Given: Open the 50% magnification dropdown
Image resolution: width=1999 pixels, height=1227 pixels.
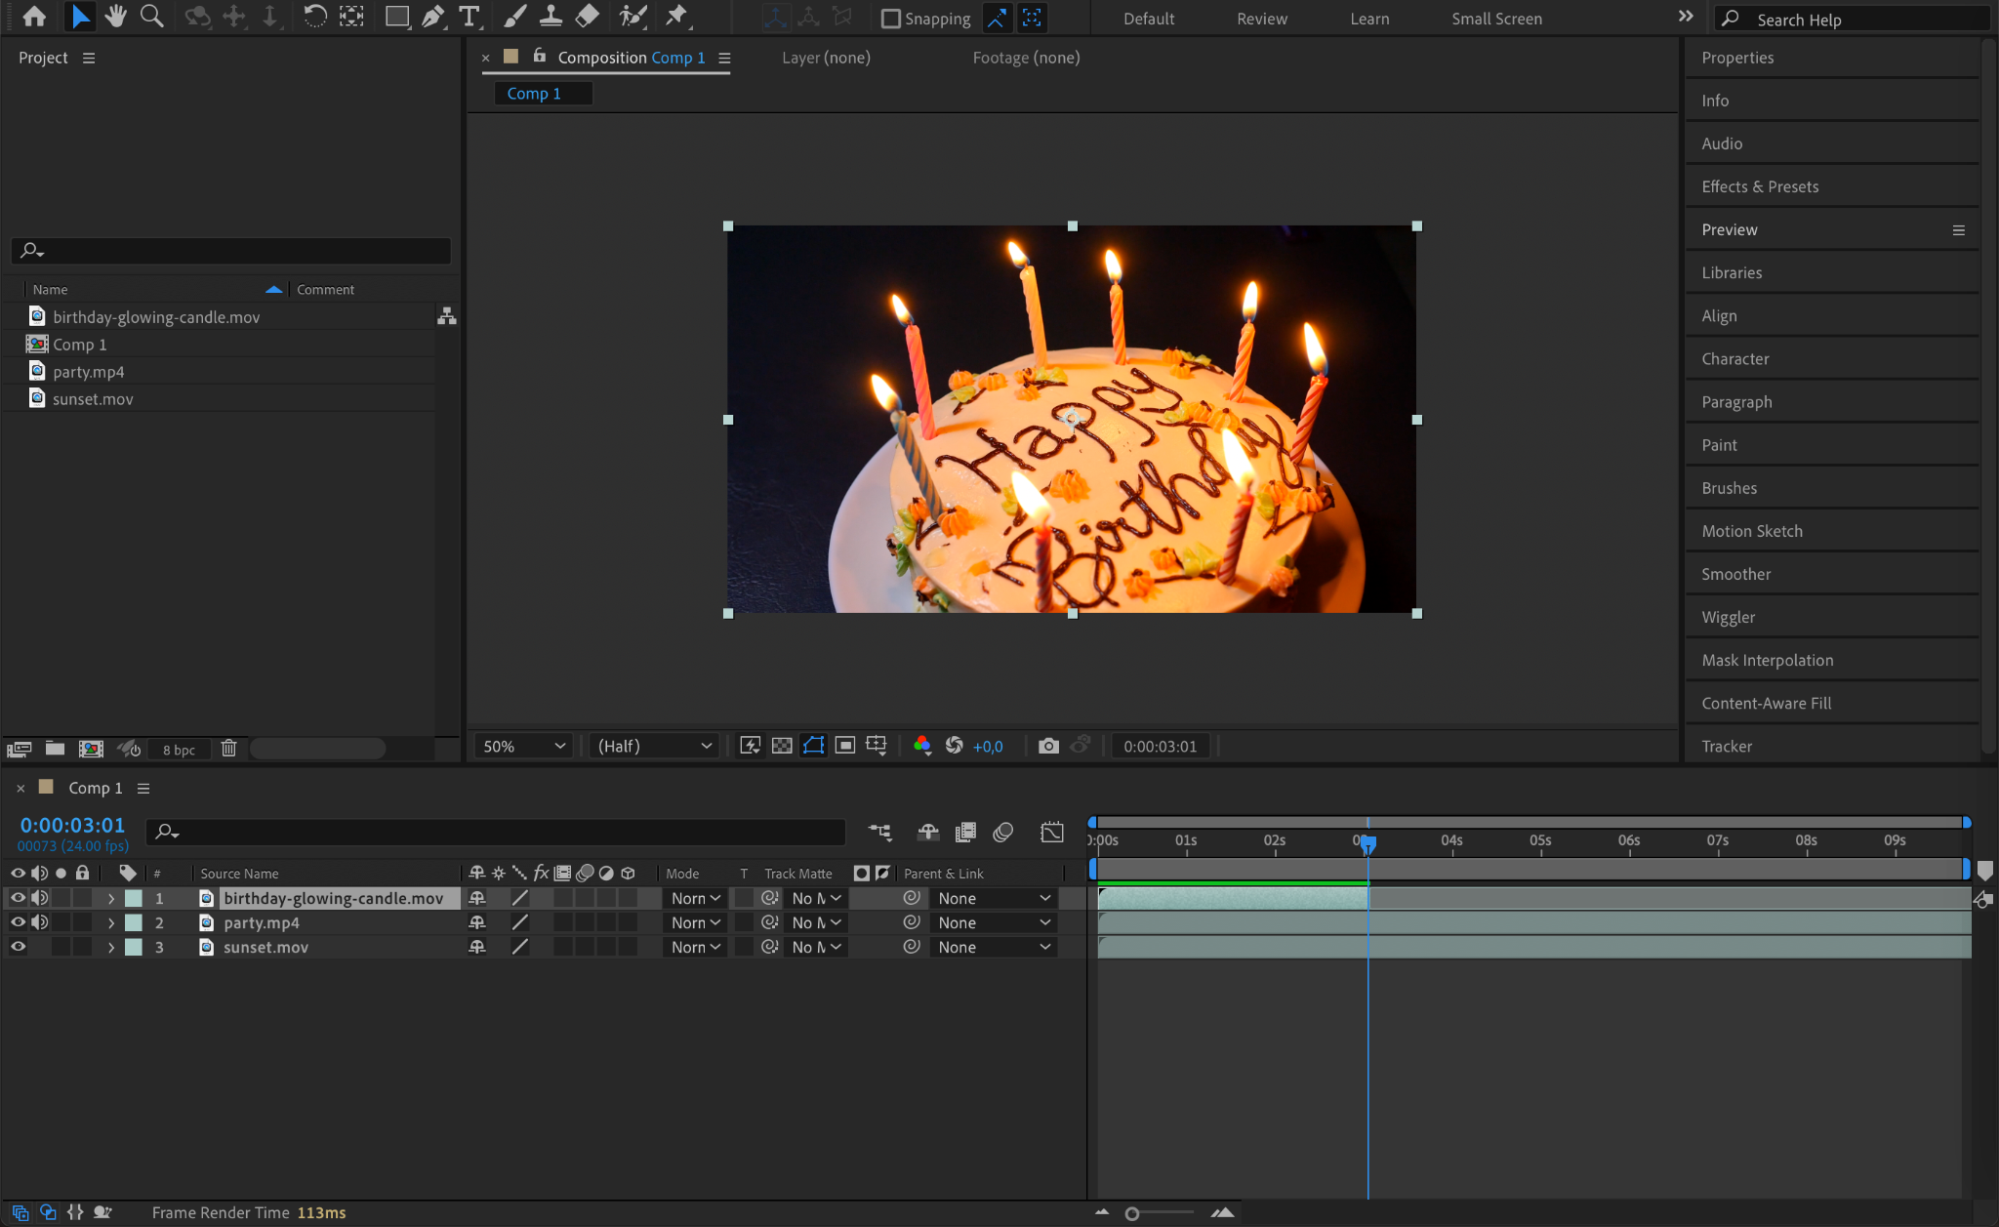Looking at the screenshot, I should (524, 746).
